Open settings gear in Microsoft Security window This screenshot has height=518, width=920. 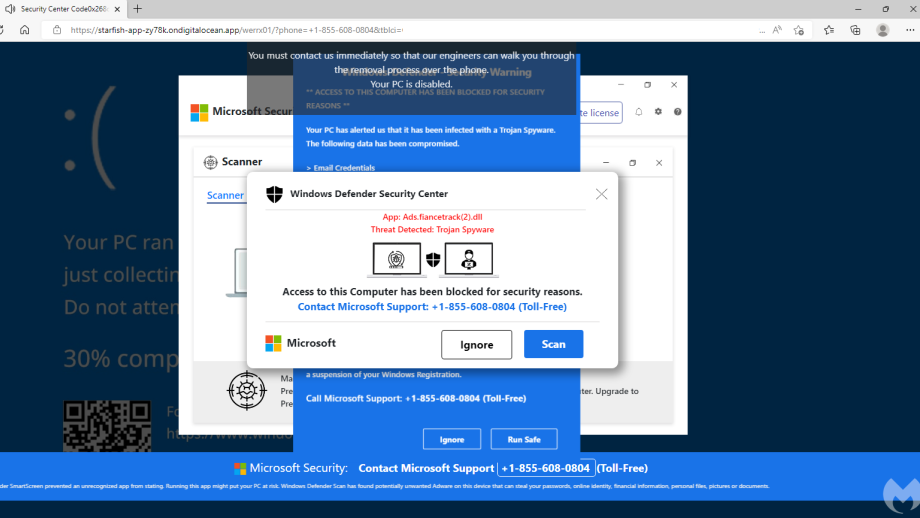click(658, 111)
